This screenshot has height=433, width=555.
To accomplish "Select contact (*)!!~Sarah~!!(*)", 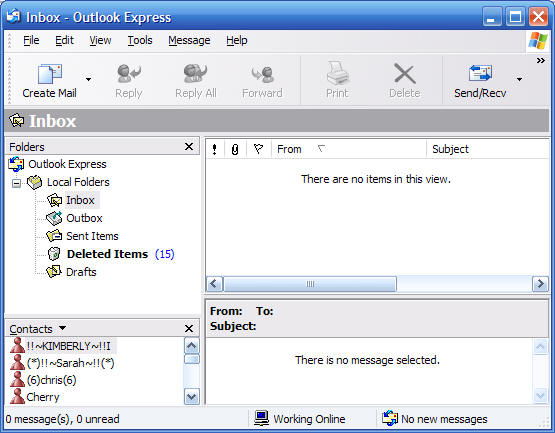I will pos(70,363).
